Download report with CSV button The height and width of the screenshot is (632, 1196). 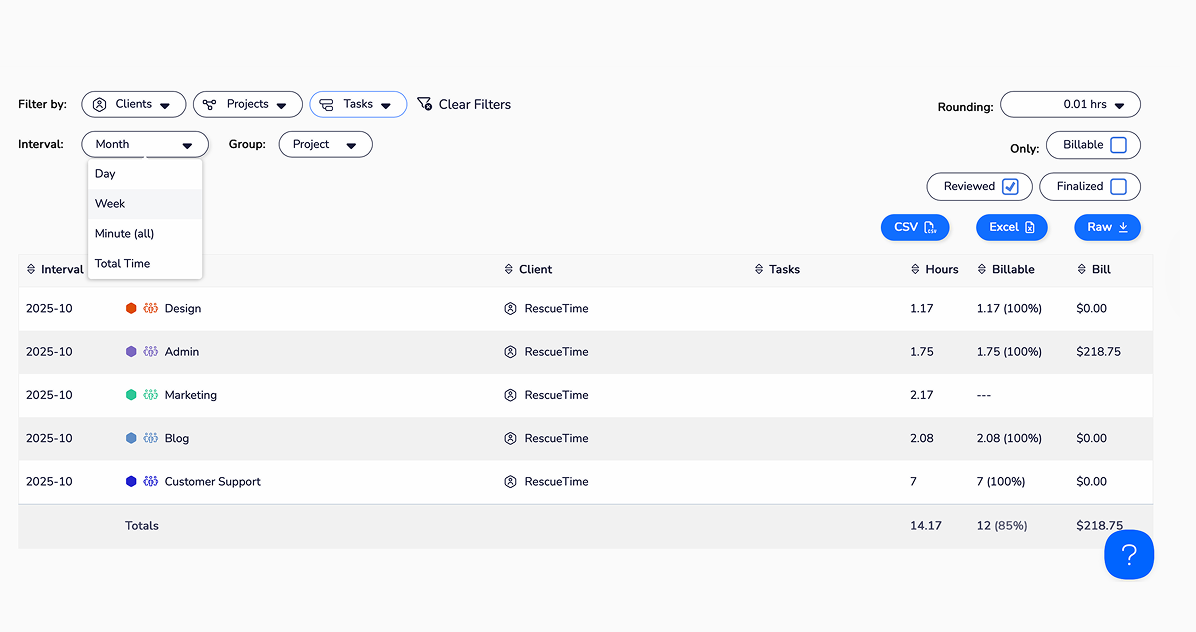click(914, 228)
